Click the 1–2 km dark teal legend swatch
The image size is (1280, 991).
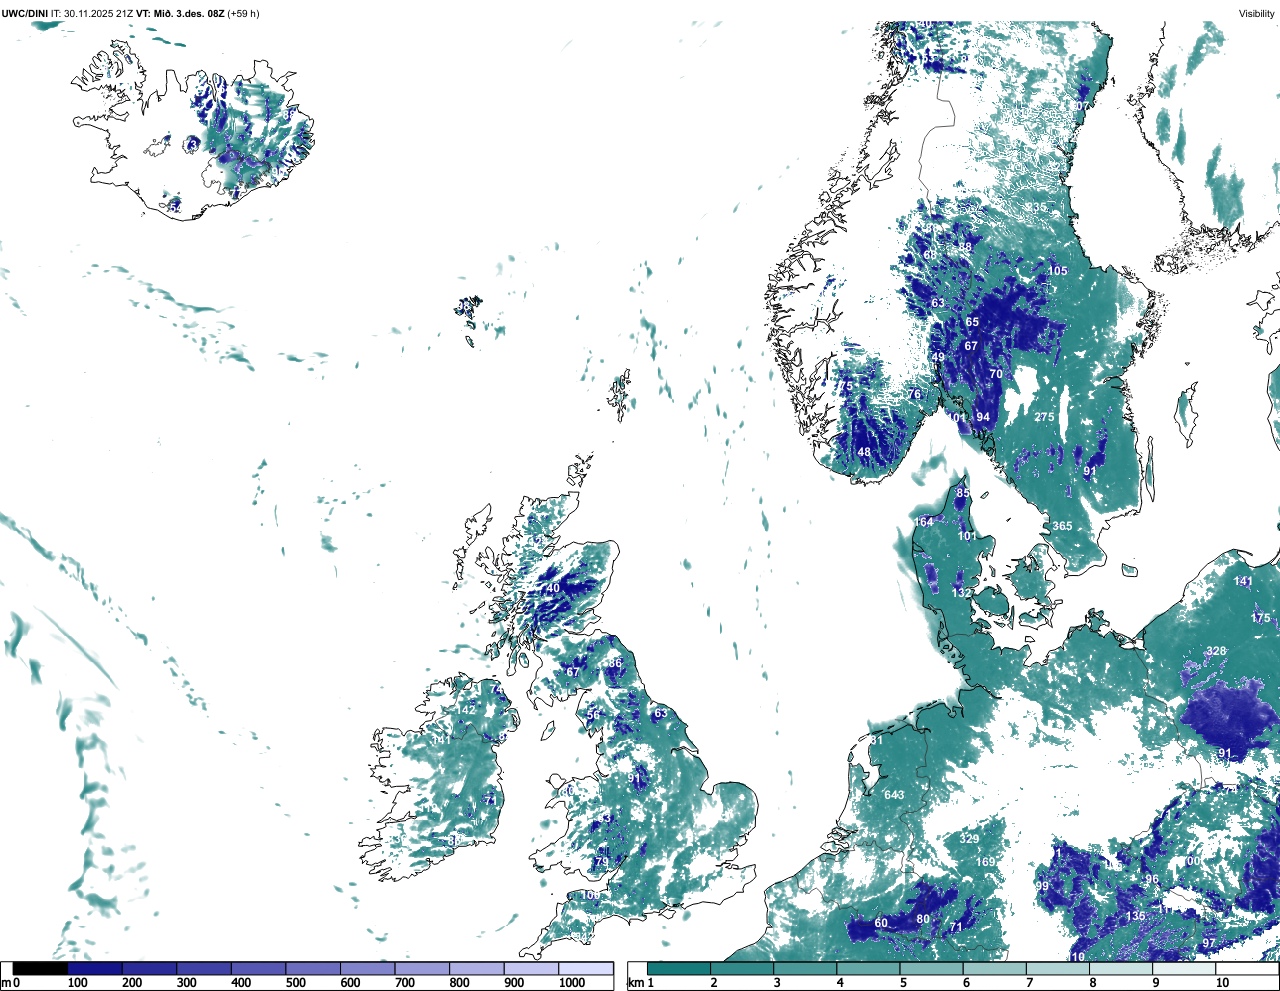pyautogui.click(x=679, y=968)
